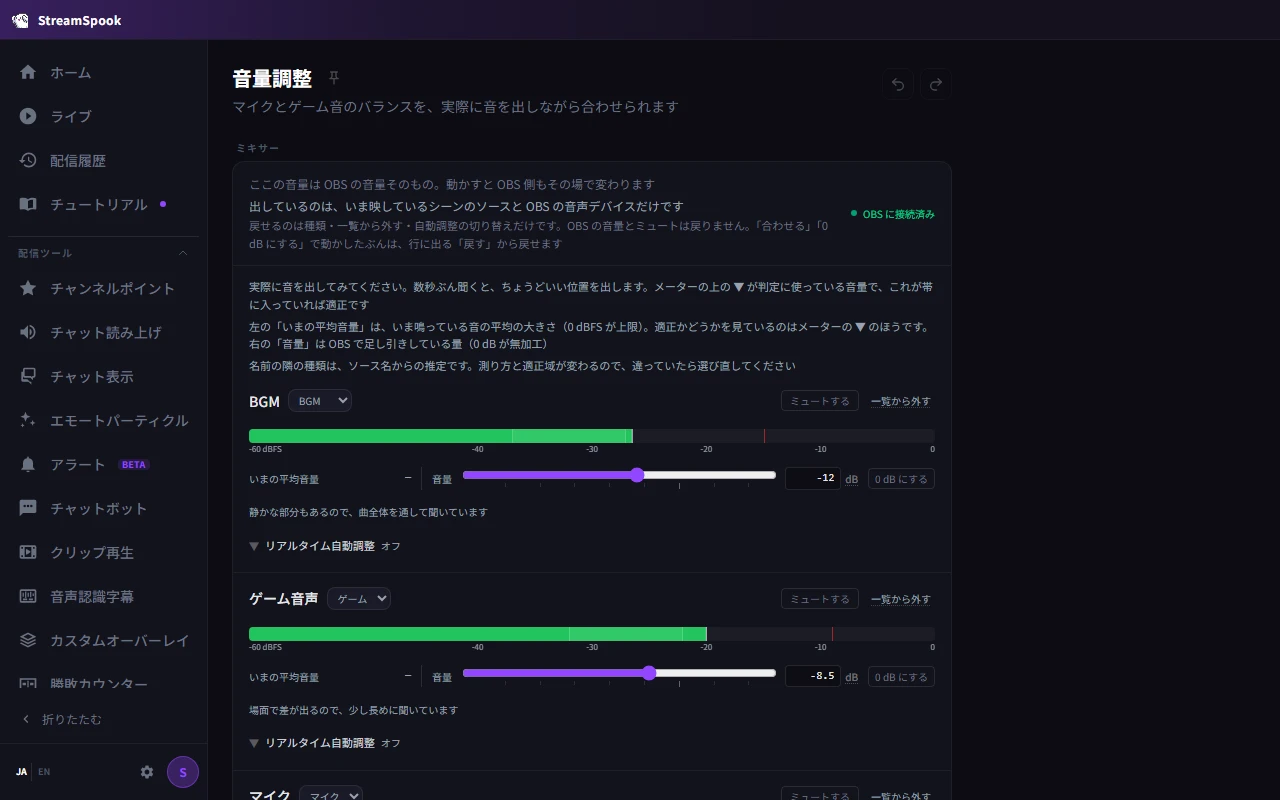The height and width of the screenshot is (800, 1280).
Task: Click チャットボット chat bubble icon
Action: point(28,508)
